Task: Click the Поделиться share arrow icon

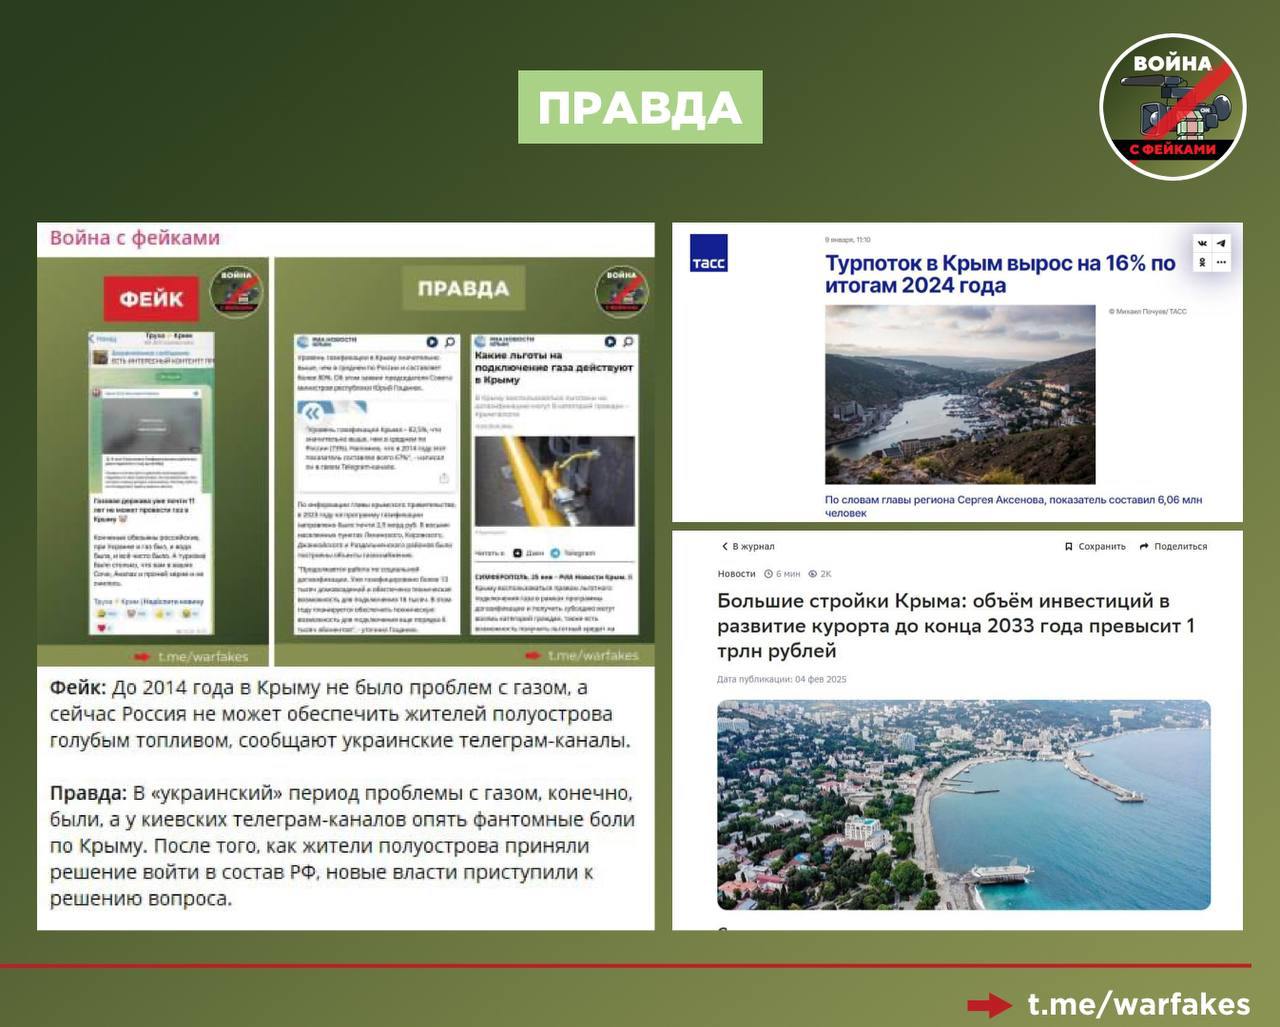Action: pyautogui.click(x=1144, y=547)
